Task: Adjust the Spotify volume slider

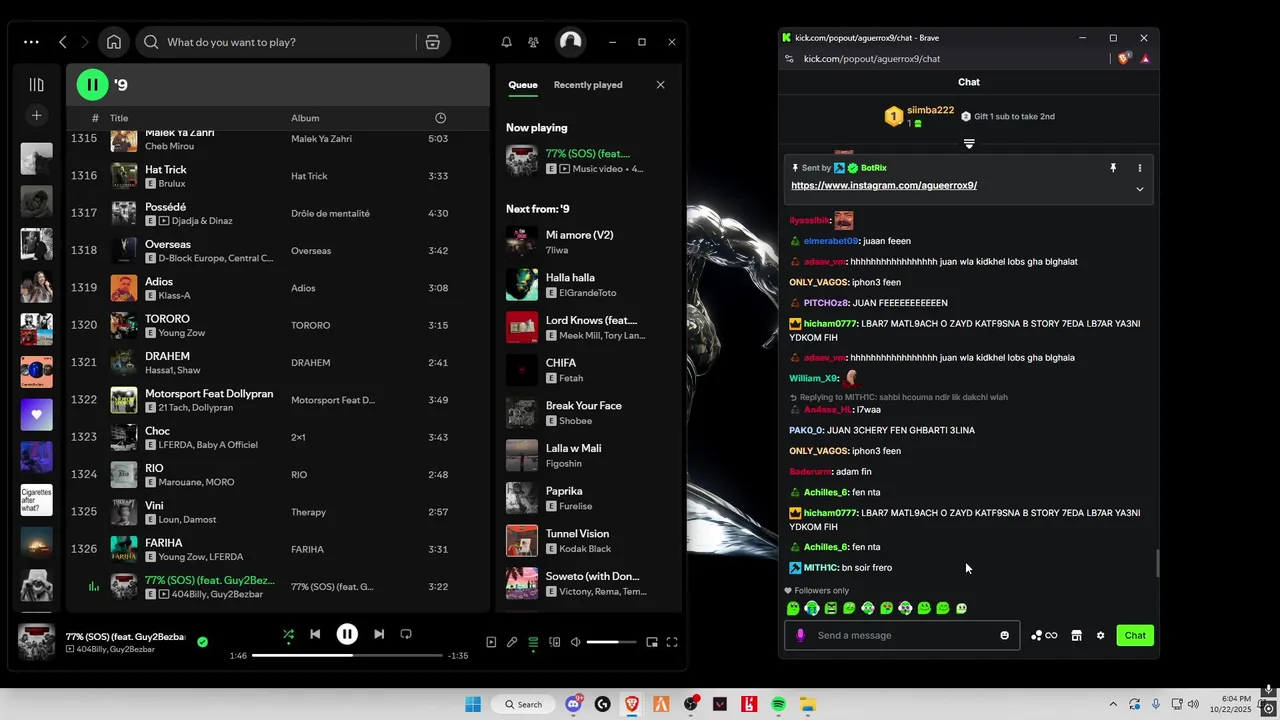Action: (611, 642)
